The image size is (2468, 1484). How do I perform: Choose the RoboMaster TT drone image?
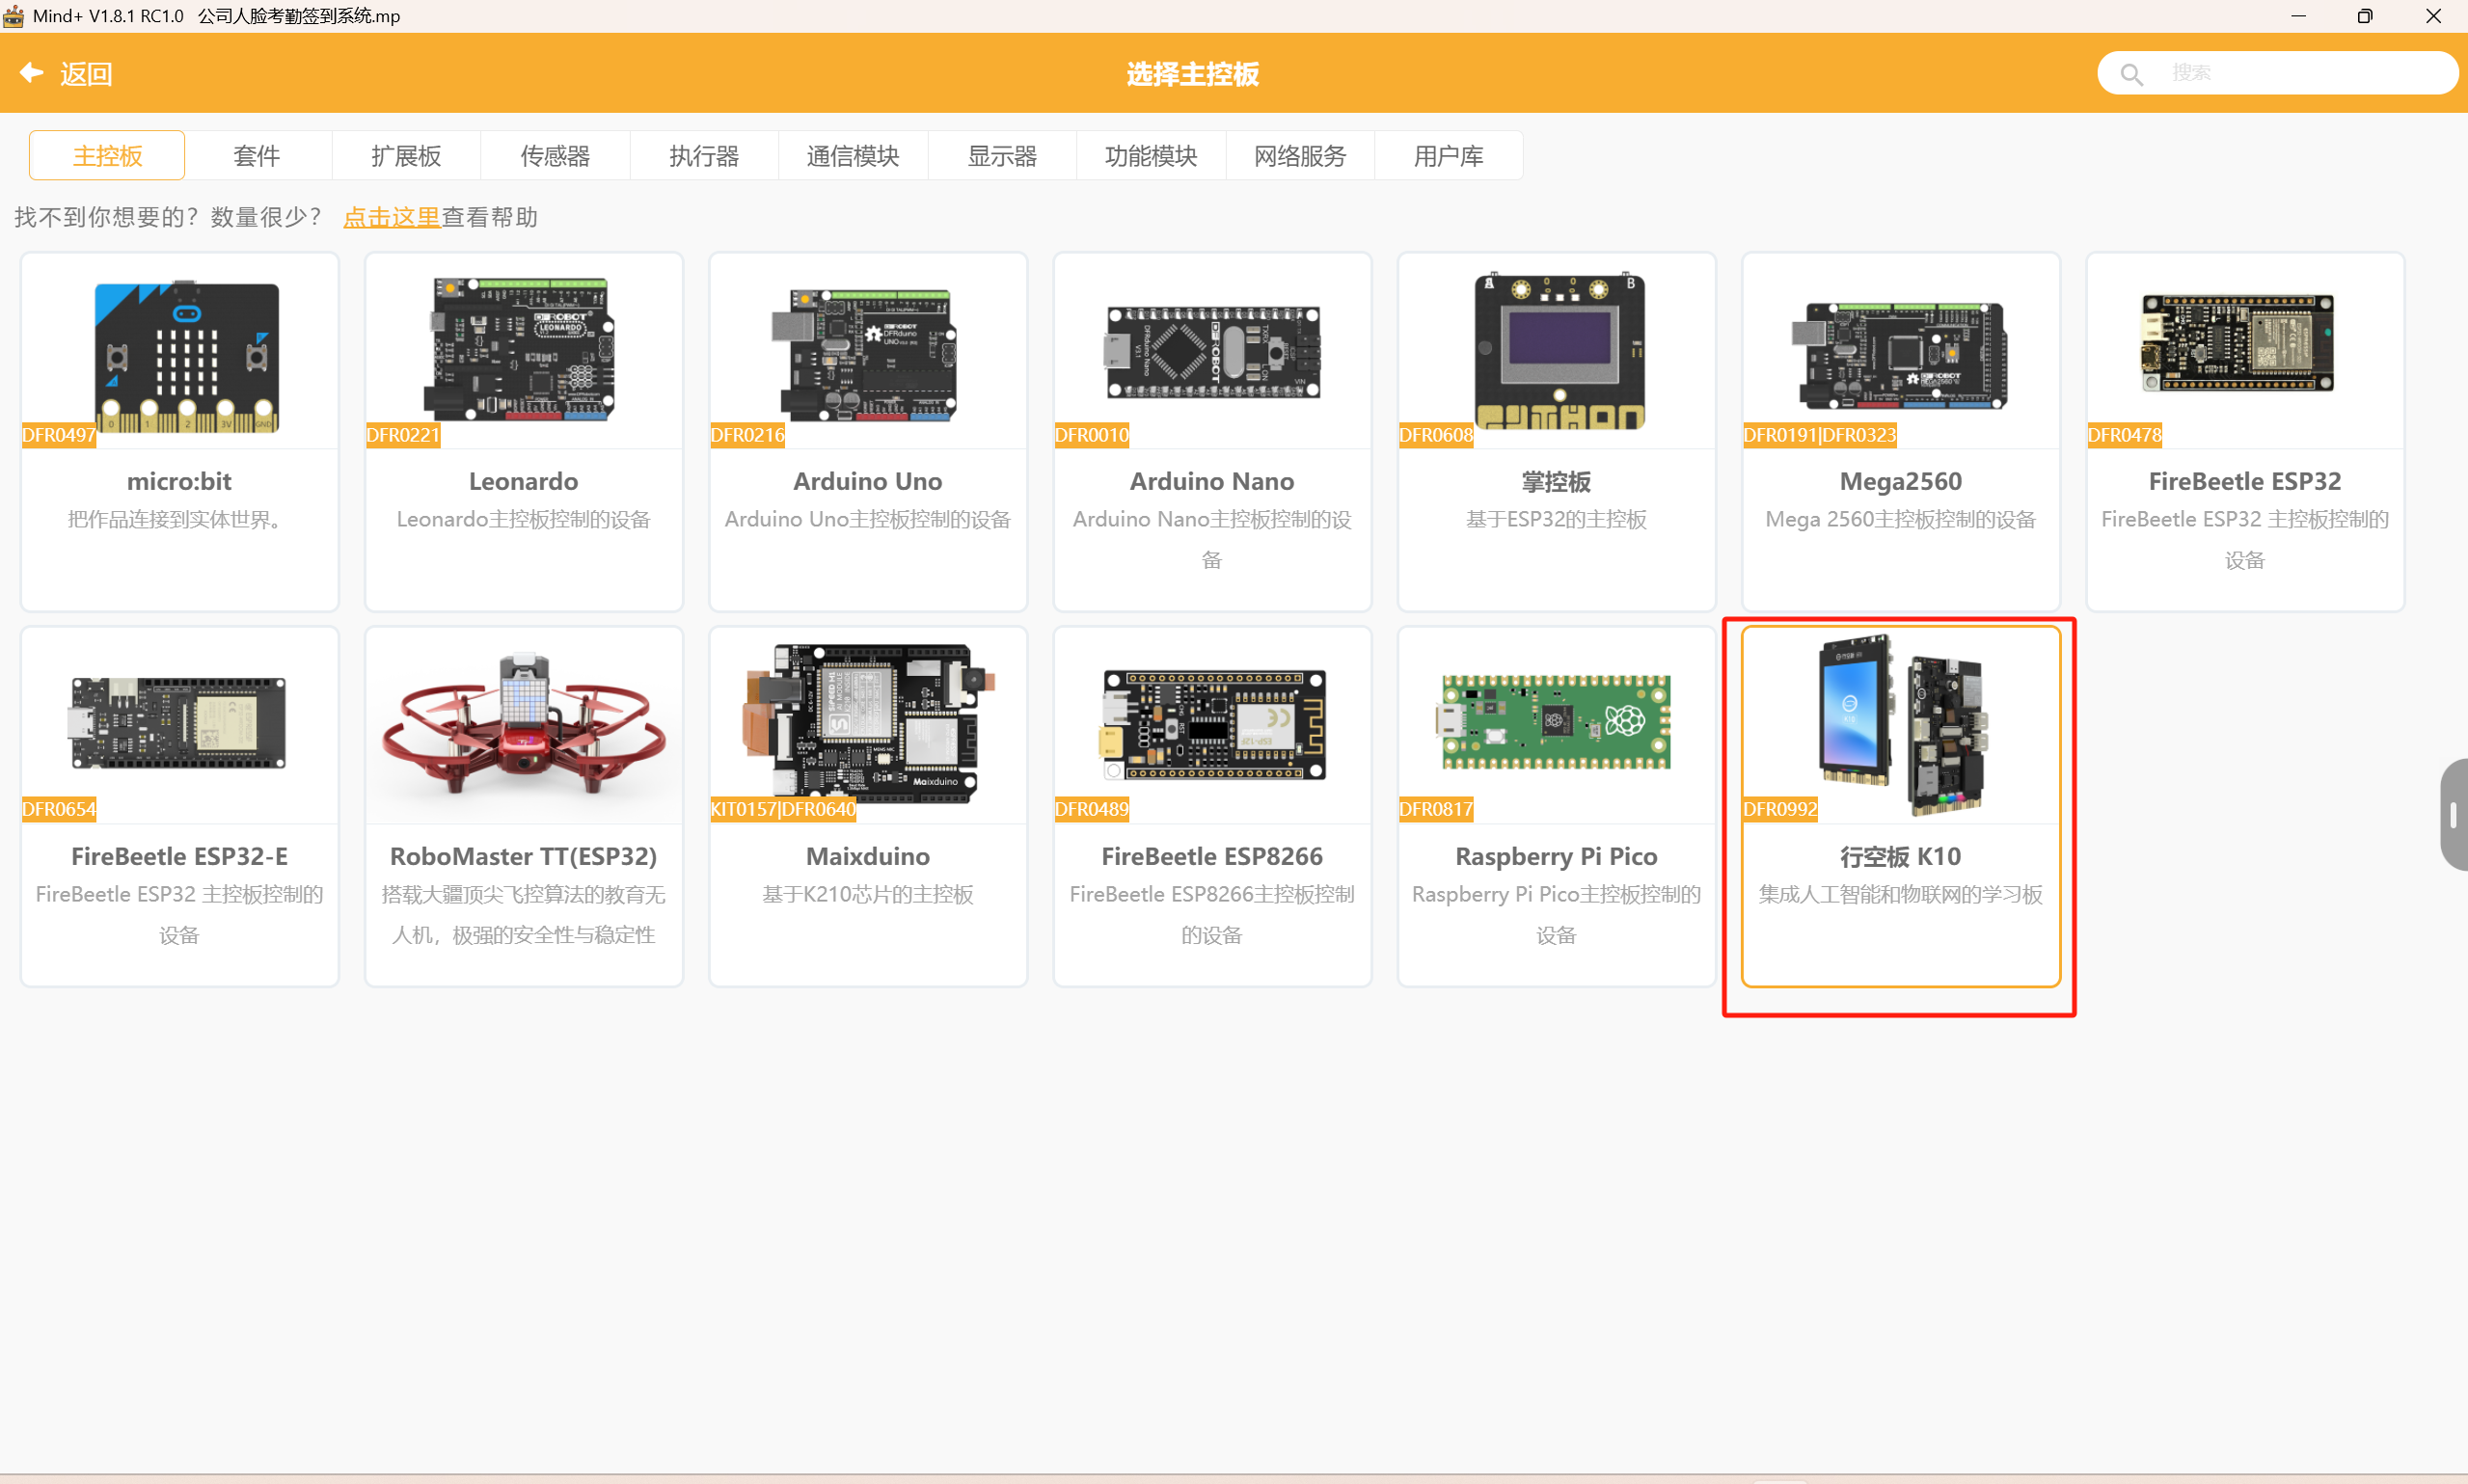tap(524, 725)
